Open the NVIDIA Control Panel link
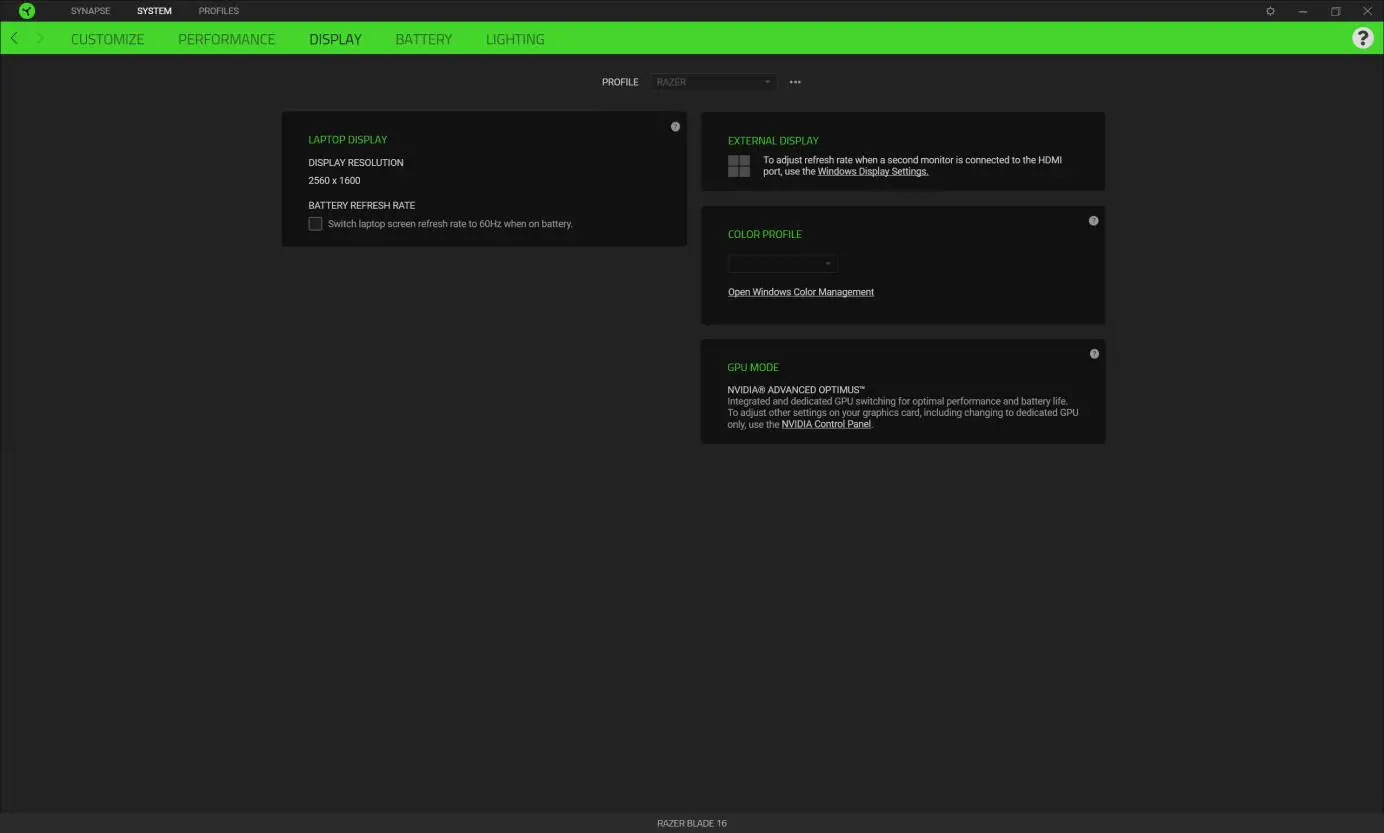 (x=826, y=423)
